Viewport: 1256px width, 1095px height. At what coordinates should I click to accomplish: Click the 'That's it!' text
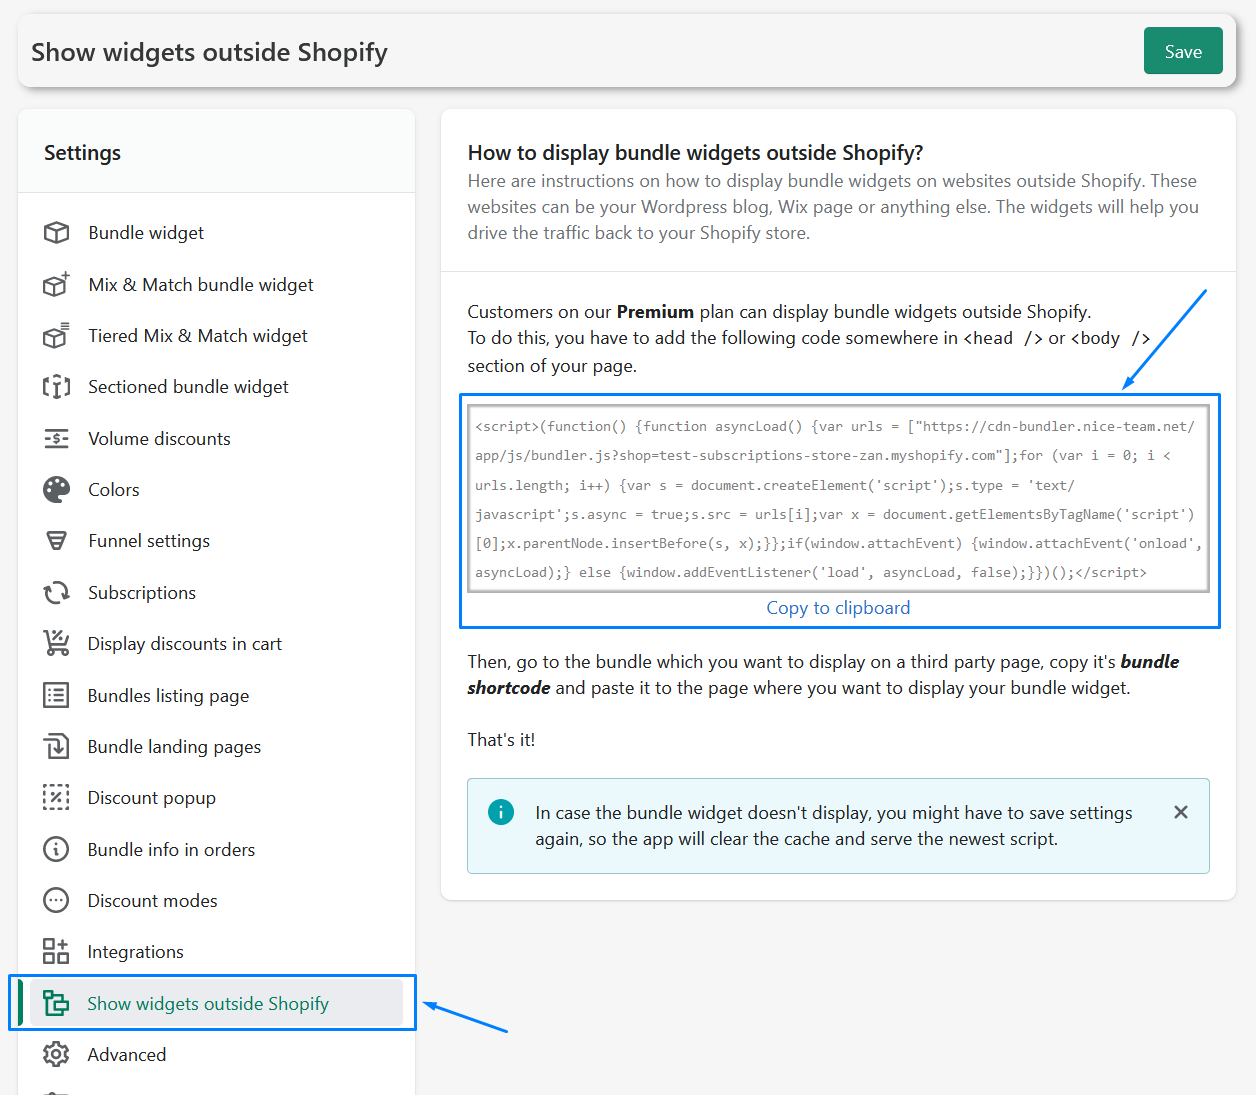501,740
